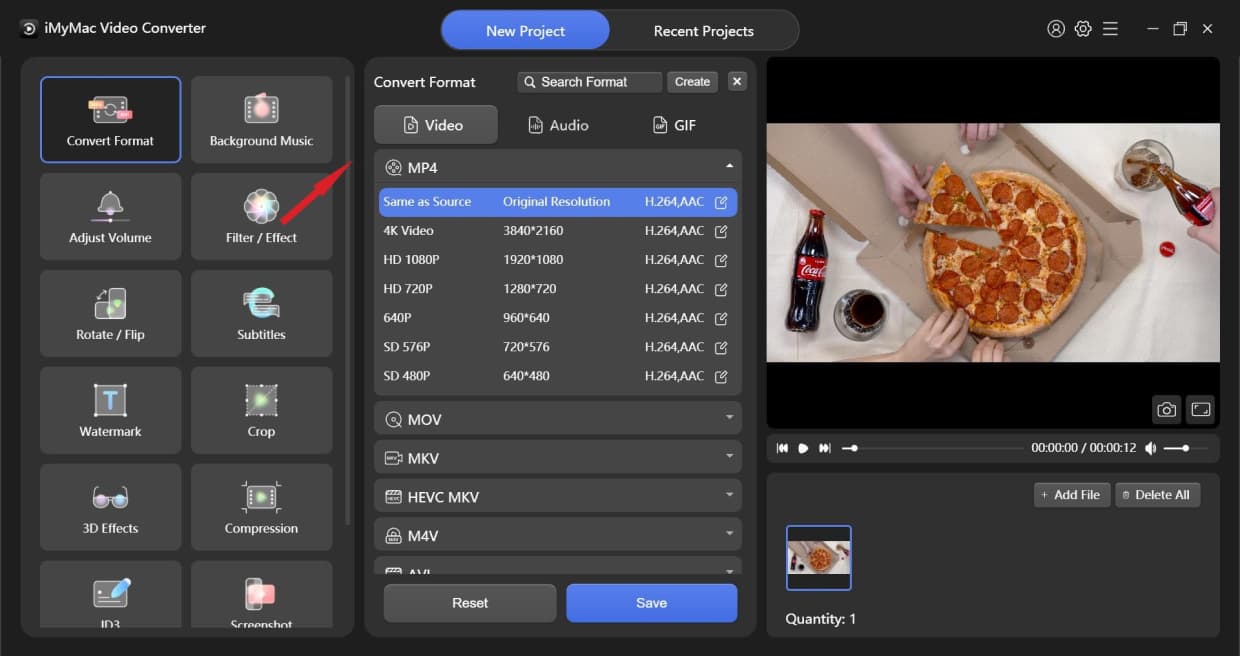Close the Convert Format panel
This screenshot has height=656, width=1240.
point(737,82)
